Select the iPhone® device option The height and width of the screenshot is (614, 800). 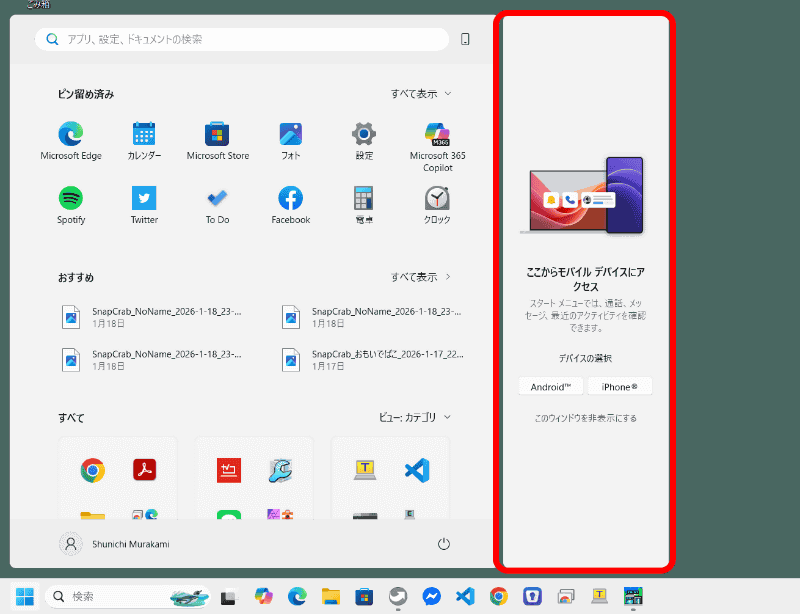[620, 386]
